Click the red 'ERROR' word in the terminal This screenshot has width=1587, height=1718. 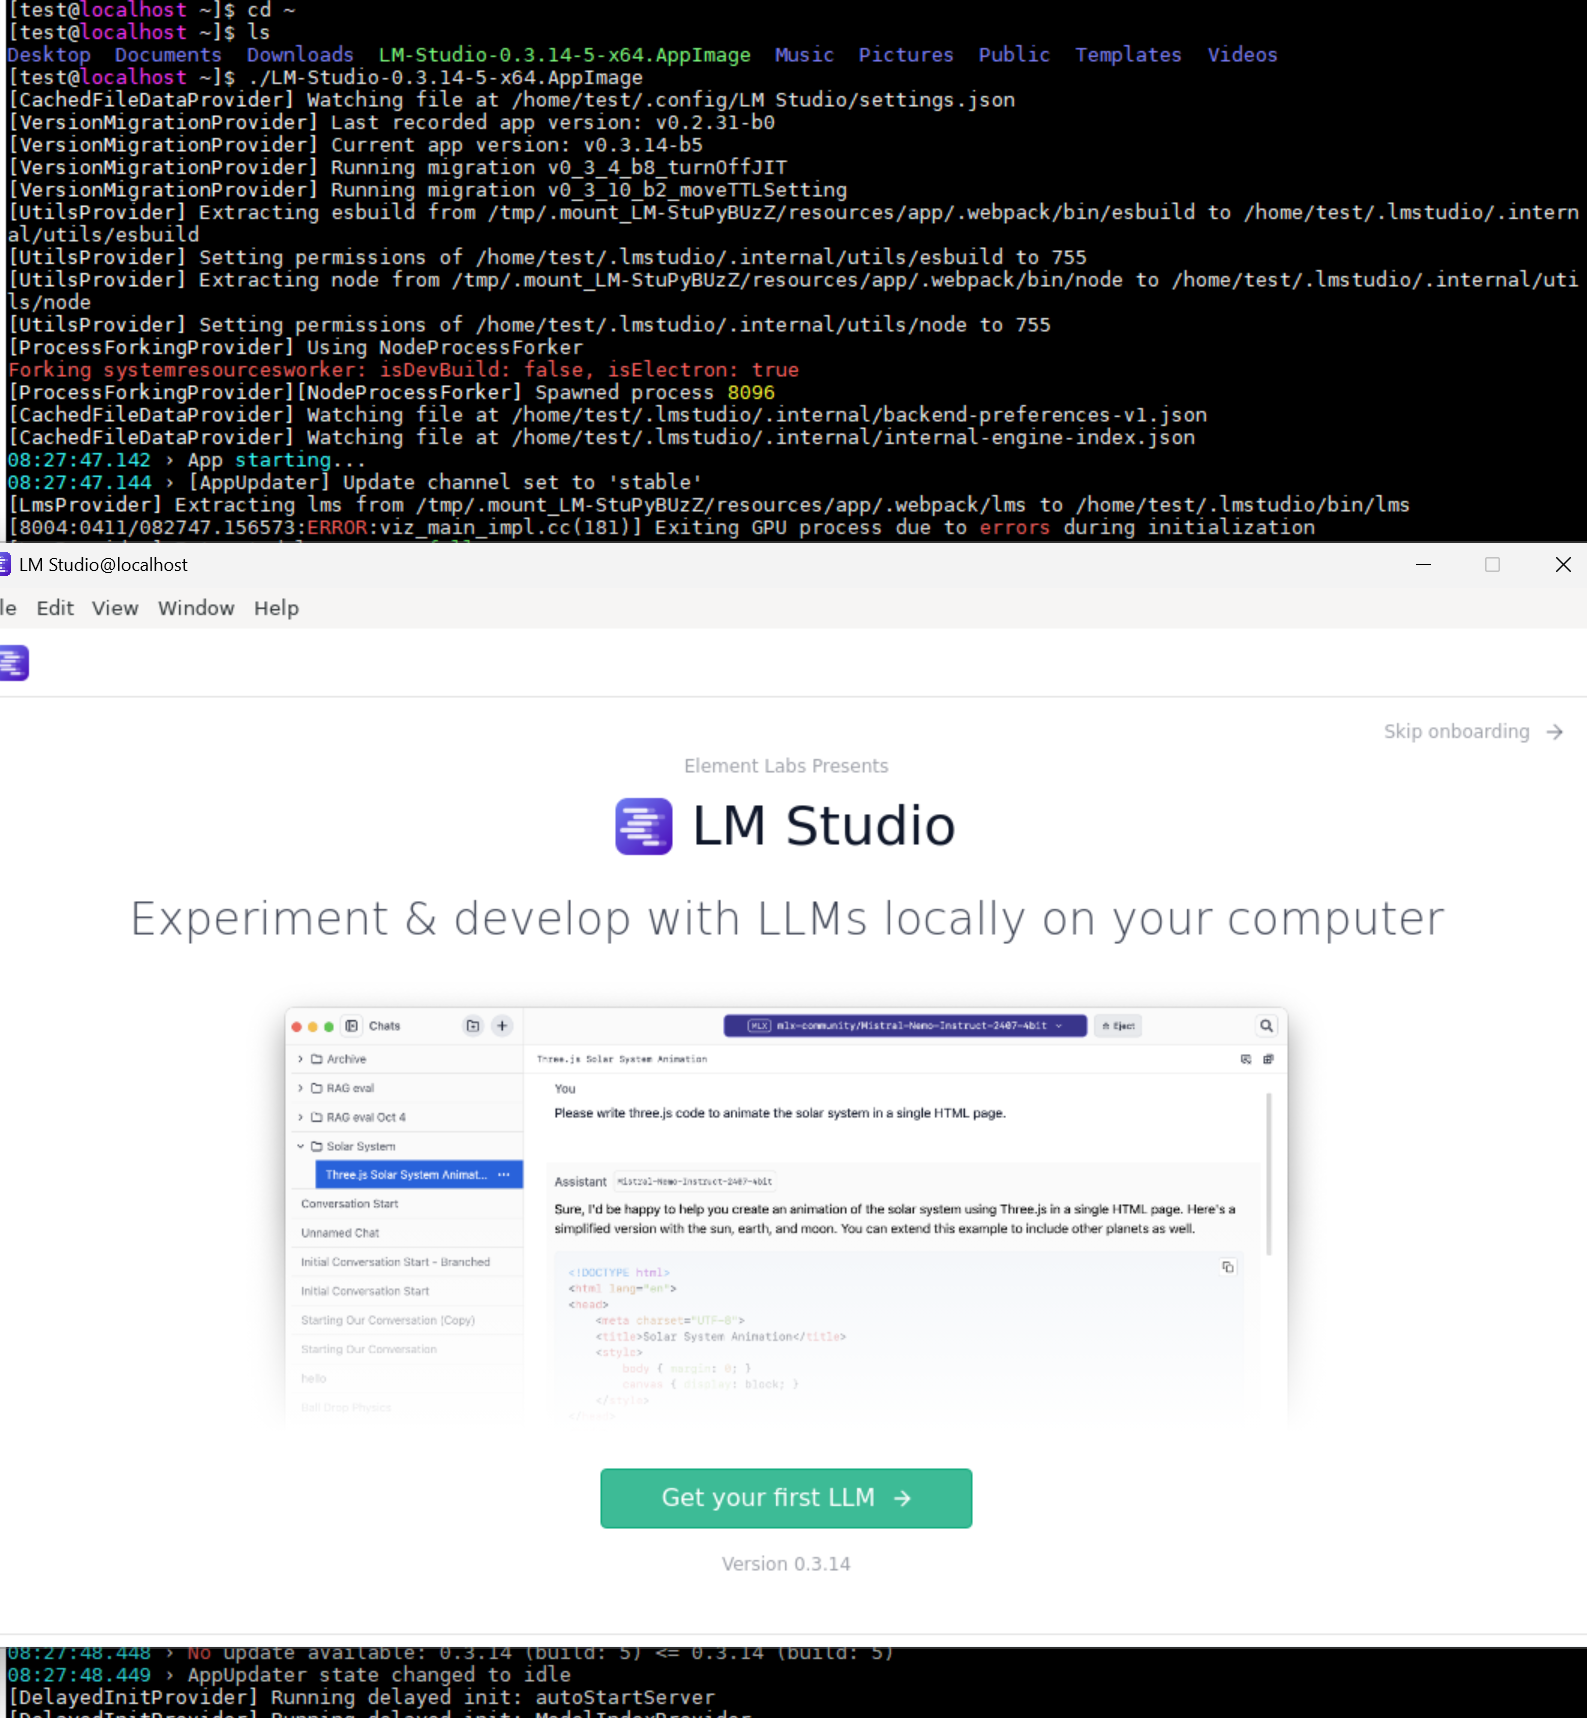[x=337, y=528]
